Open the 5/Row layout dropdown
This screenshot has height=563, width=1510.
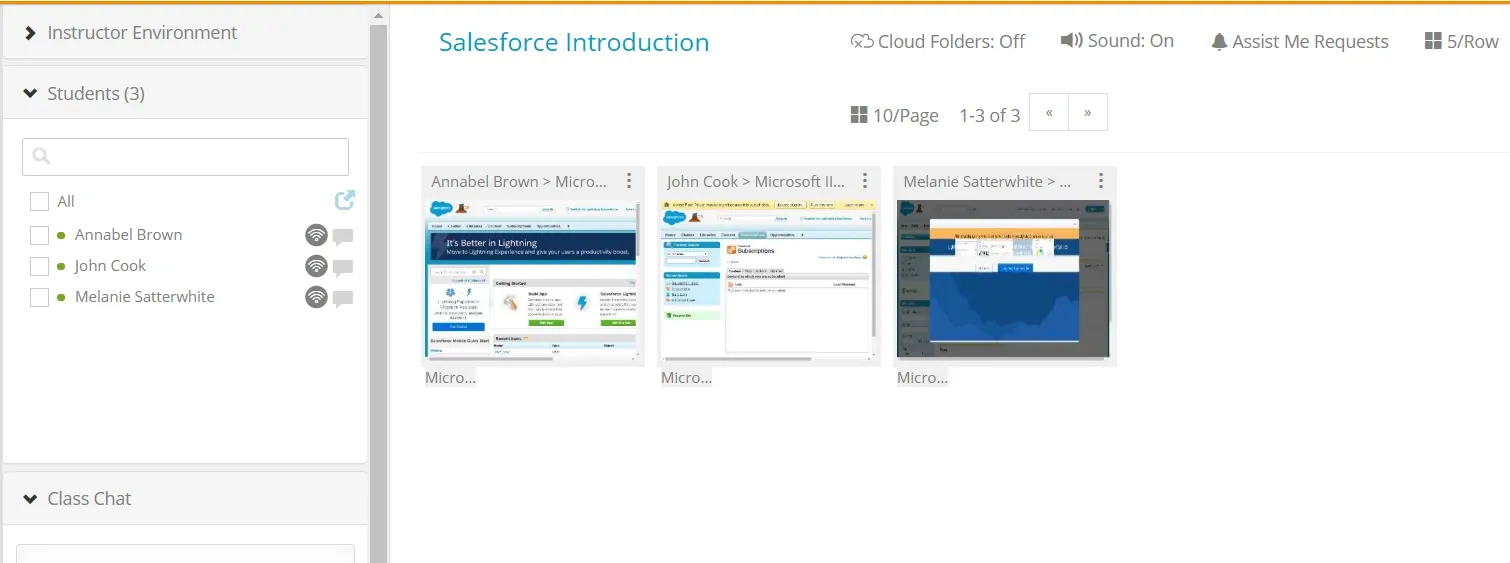[1462, 42]
